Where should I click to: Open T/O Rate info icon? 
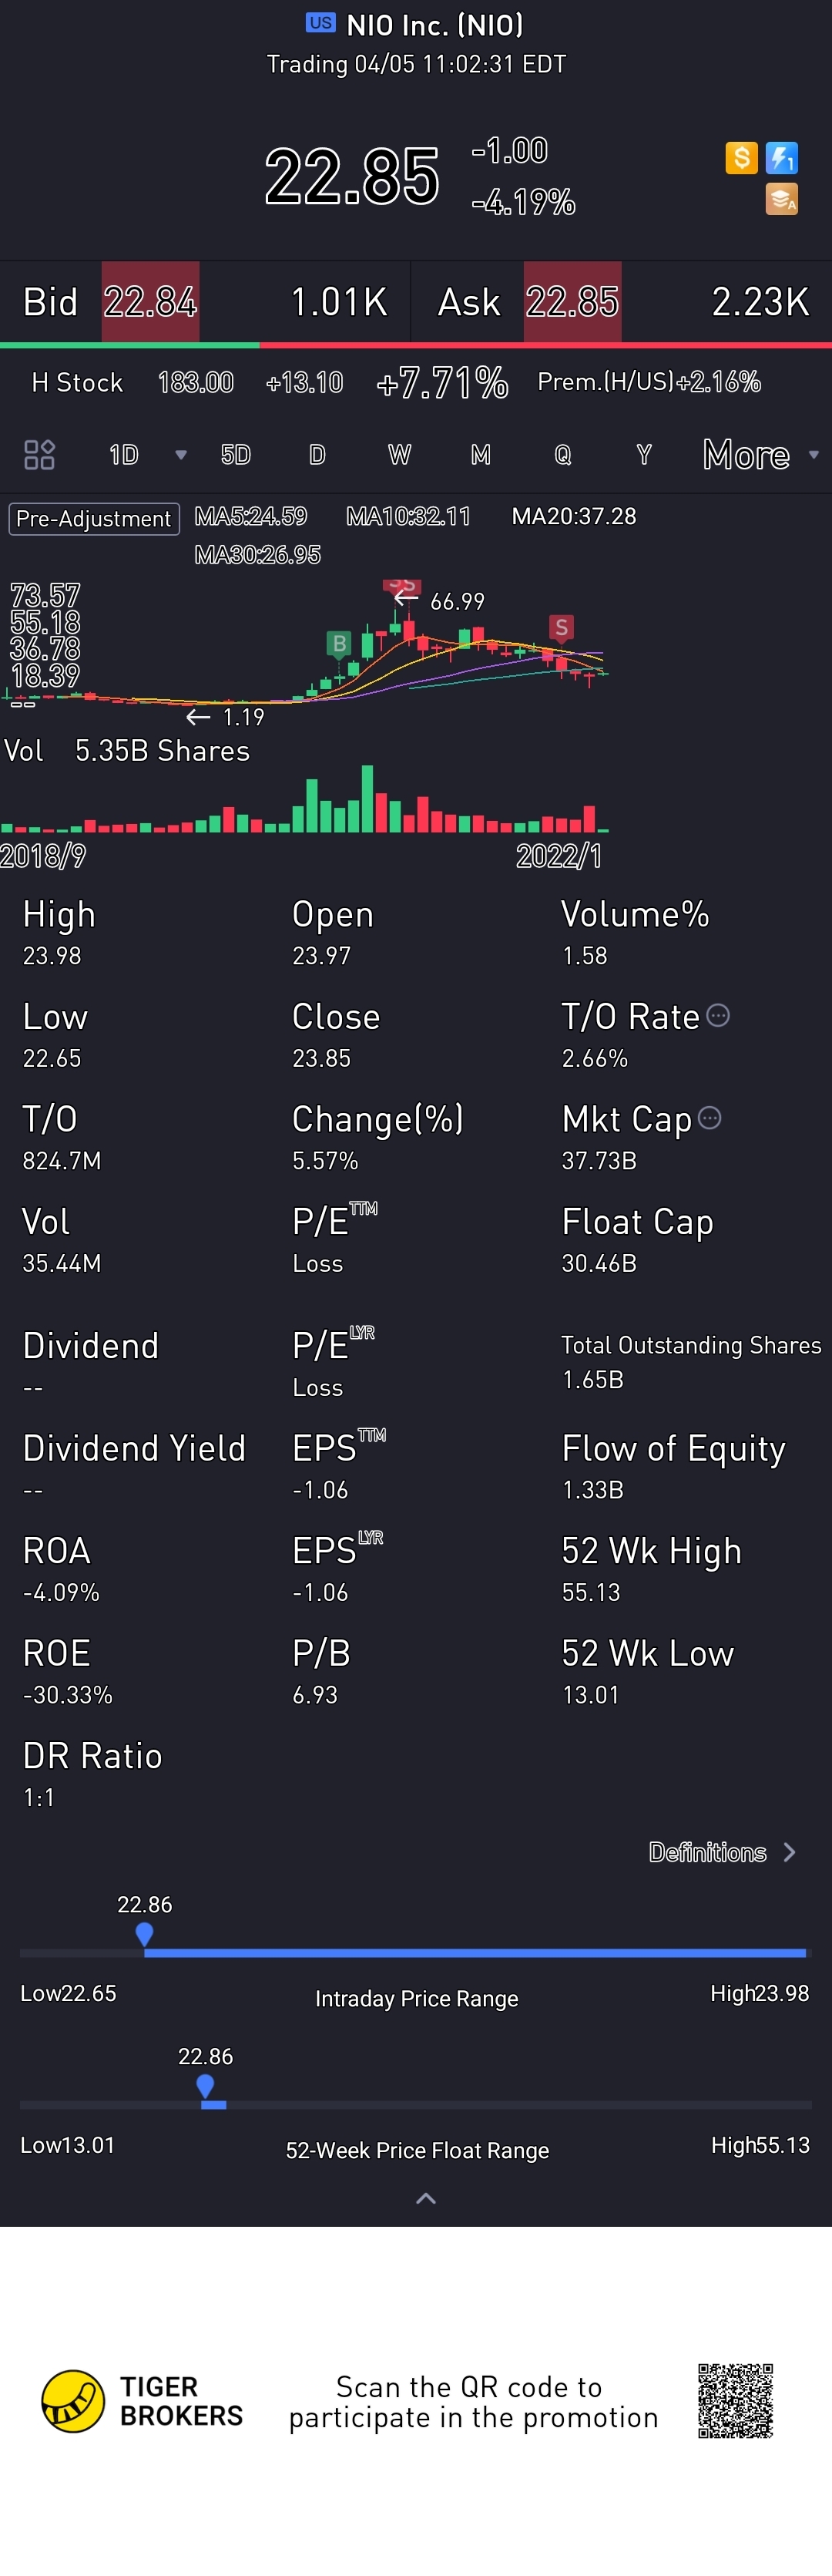pos(718,1016)
